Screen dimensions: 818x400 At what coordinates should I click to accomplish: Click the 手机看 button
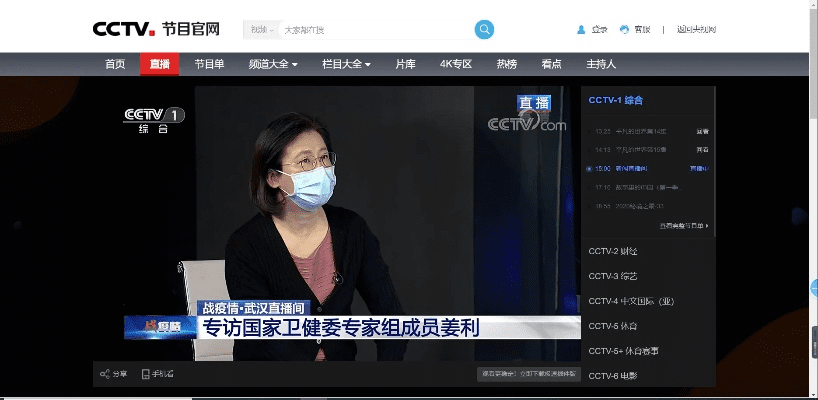[x=158, y=374]
